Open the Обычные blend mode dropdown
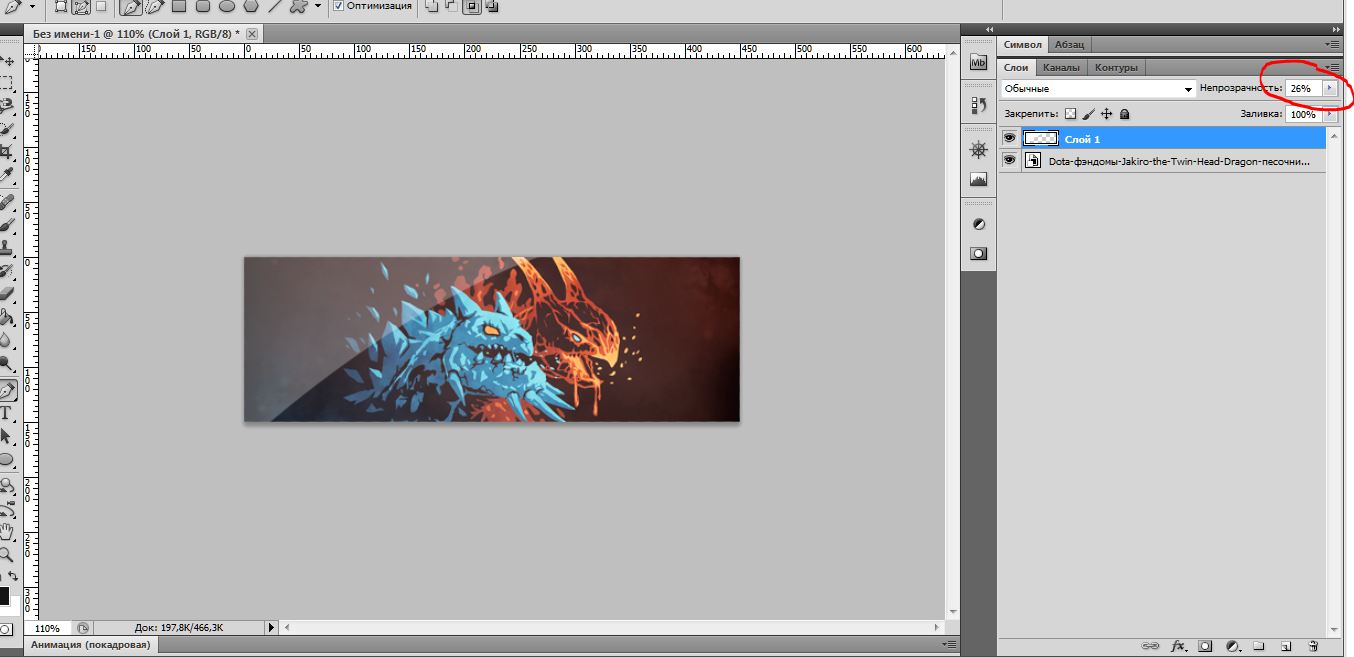 pyautogui.click(x=1099, y=89)
